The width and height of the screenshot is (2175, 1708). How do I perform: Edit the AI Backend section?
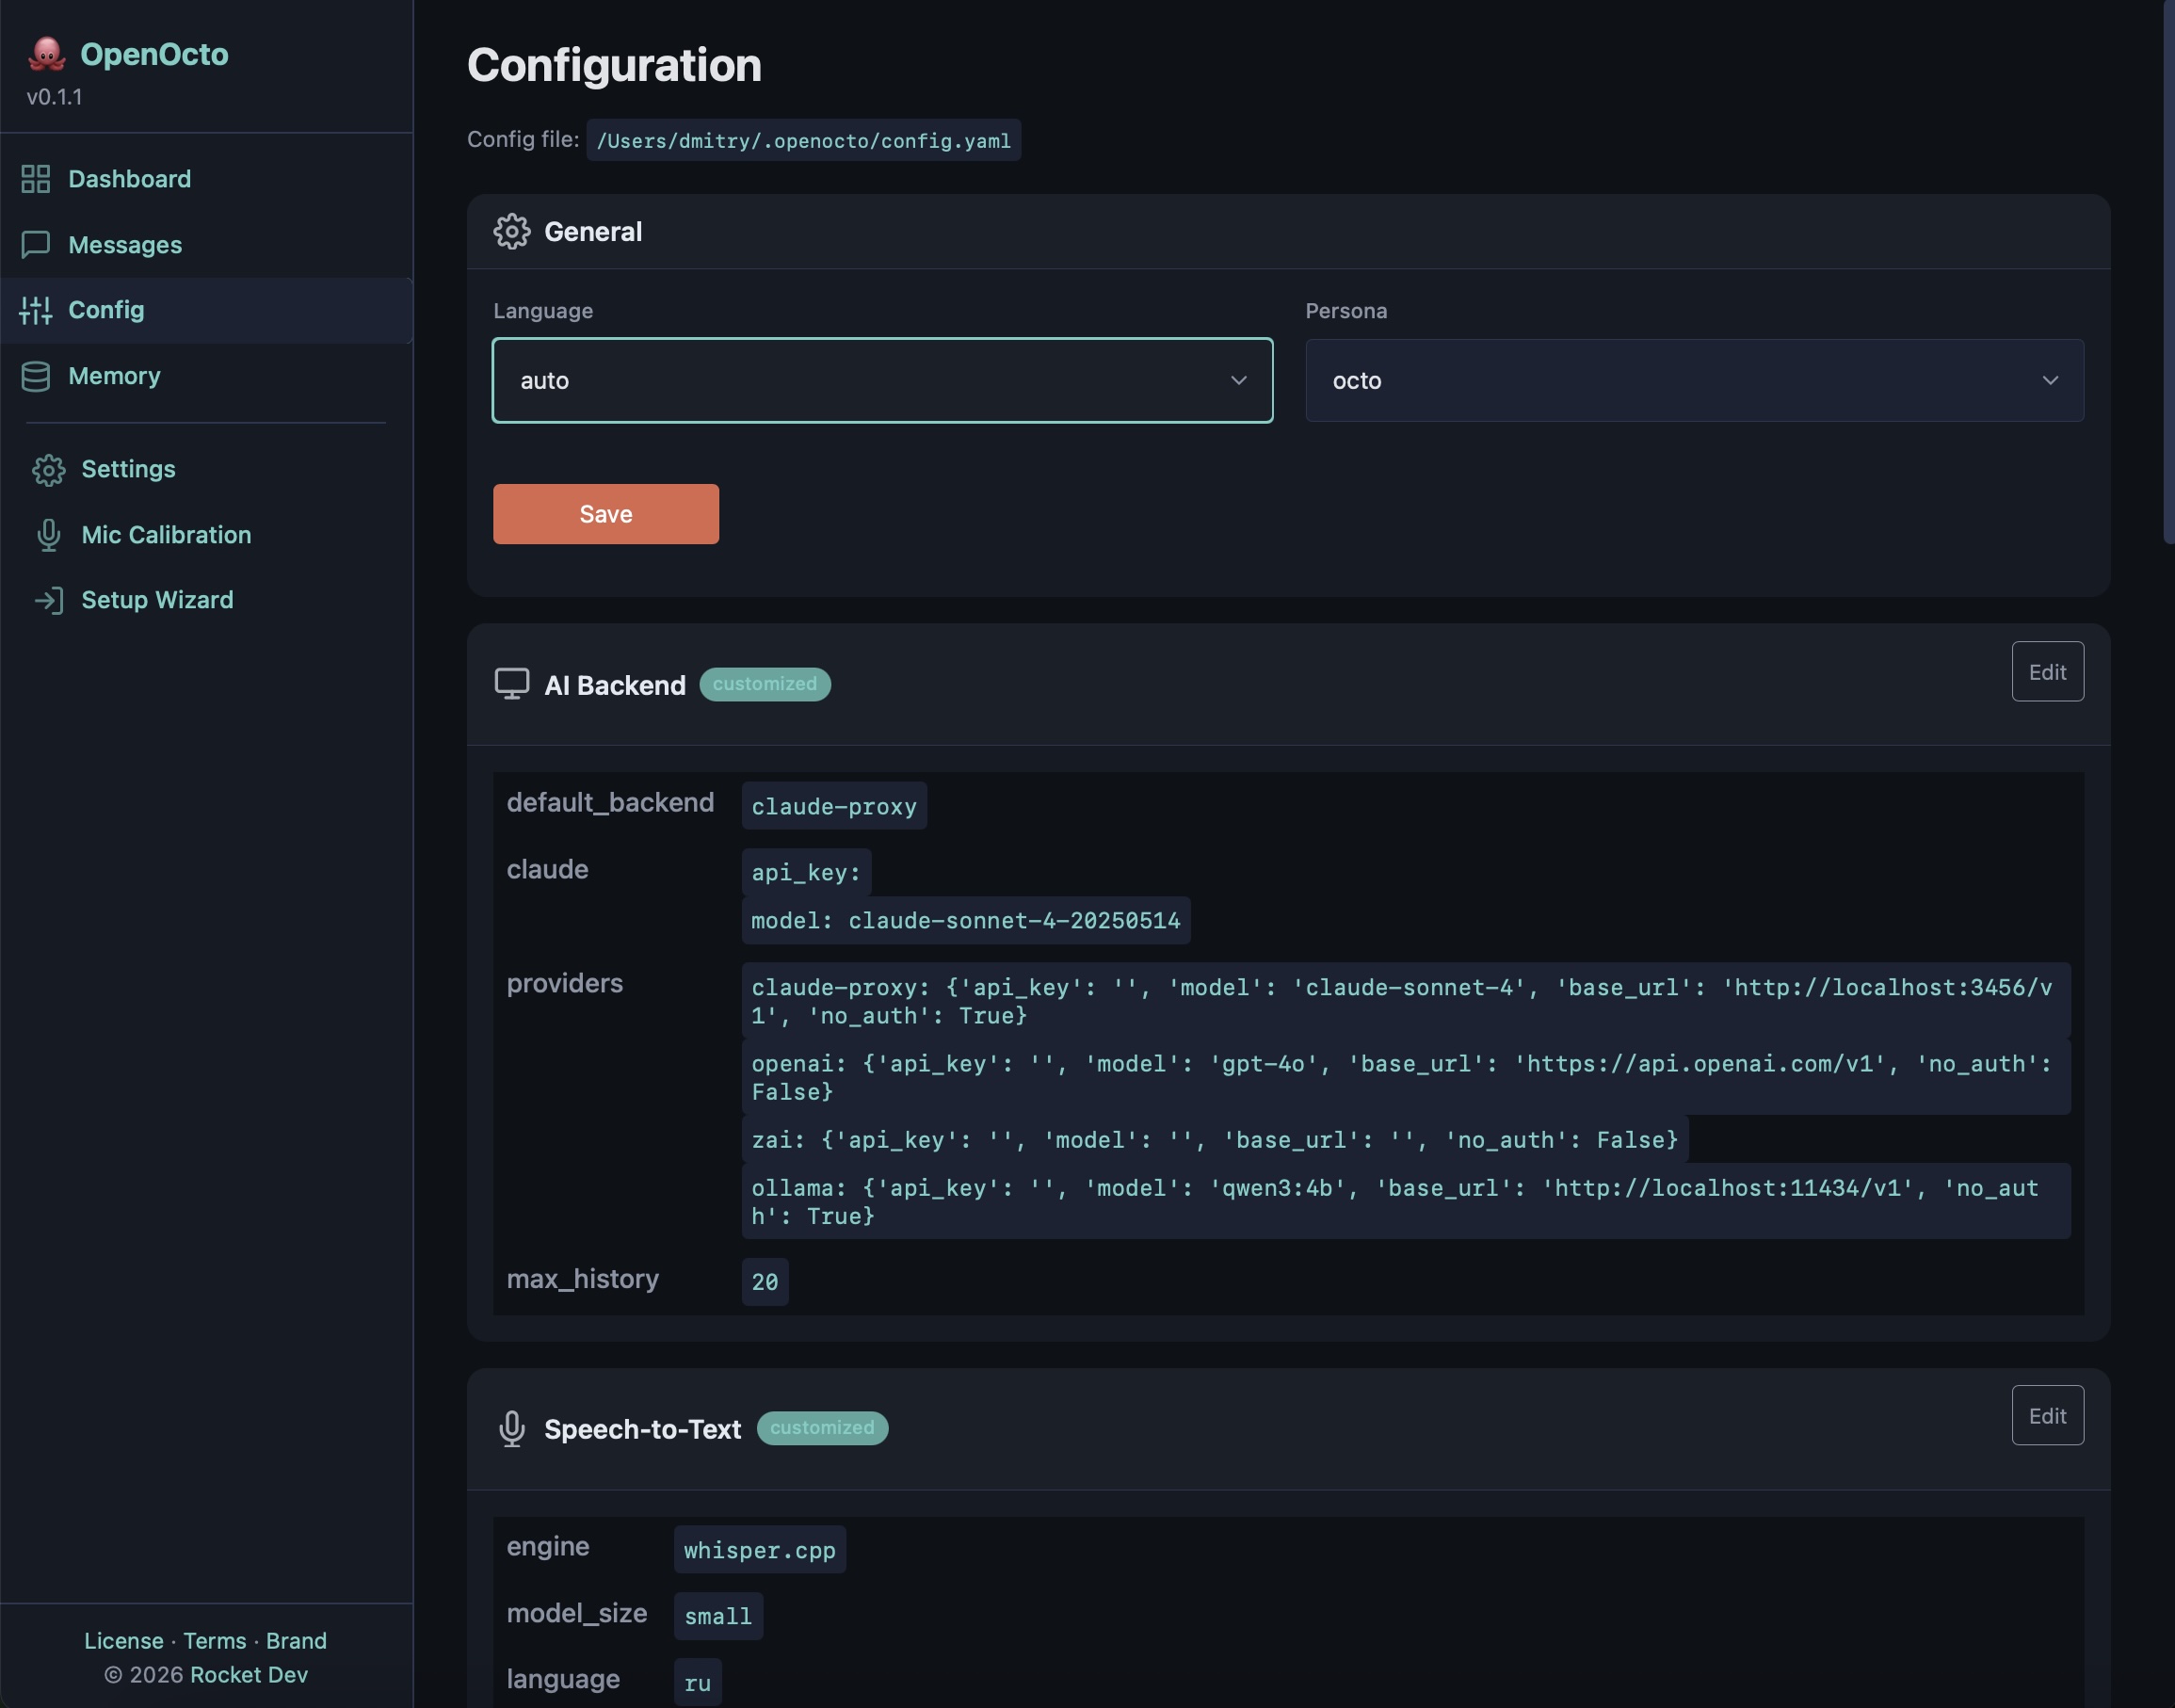point(2047,672)
